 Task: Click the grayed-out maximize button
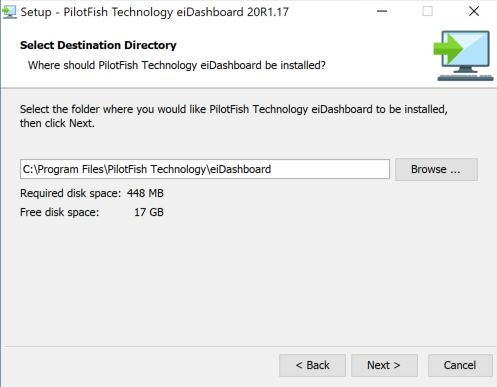point(428,11)
